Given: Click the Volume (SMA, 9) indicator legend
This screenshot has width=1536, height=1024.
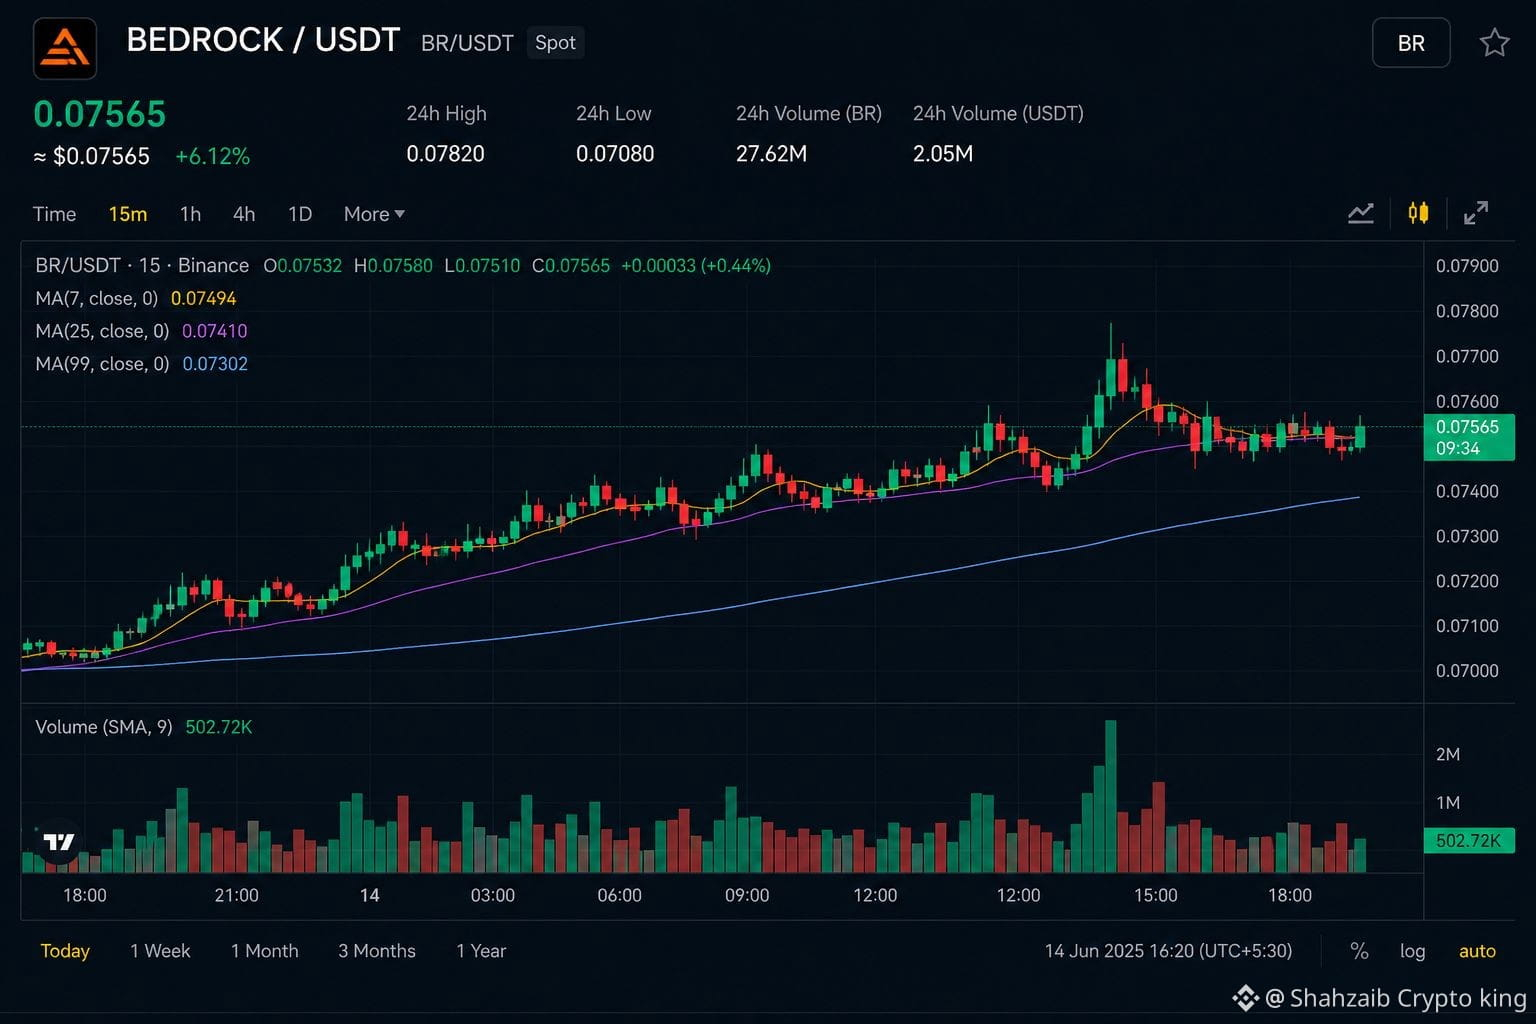Looking at the screenshot, I should click(104, 727).
